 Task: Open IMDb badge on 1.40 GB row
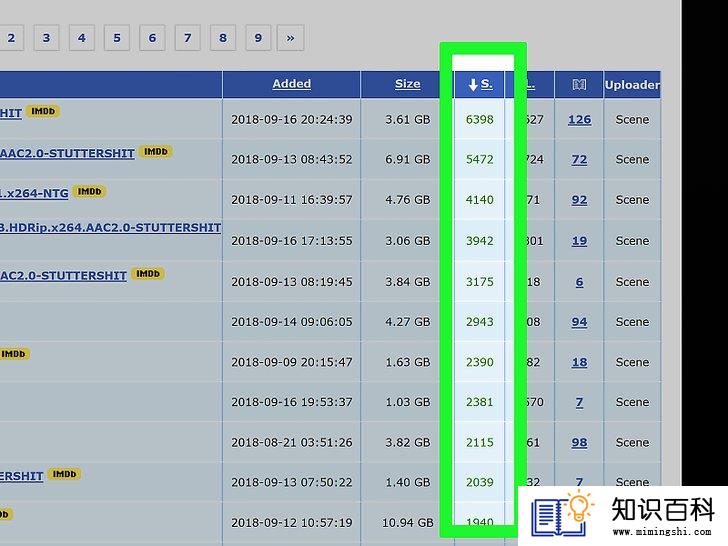[x=64, y=474]
